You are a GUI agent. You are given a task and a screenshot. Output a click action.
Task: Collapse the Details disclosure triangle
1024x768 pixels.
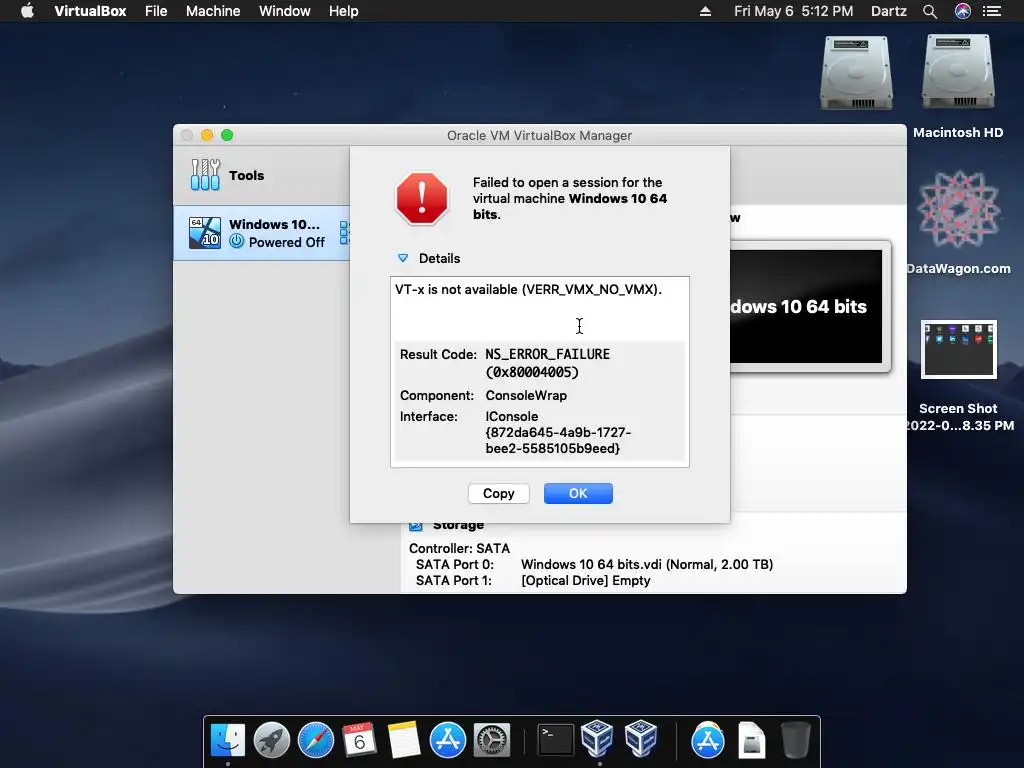click(x=403, y=258)
